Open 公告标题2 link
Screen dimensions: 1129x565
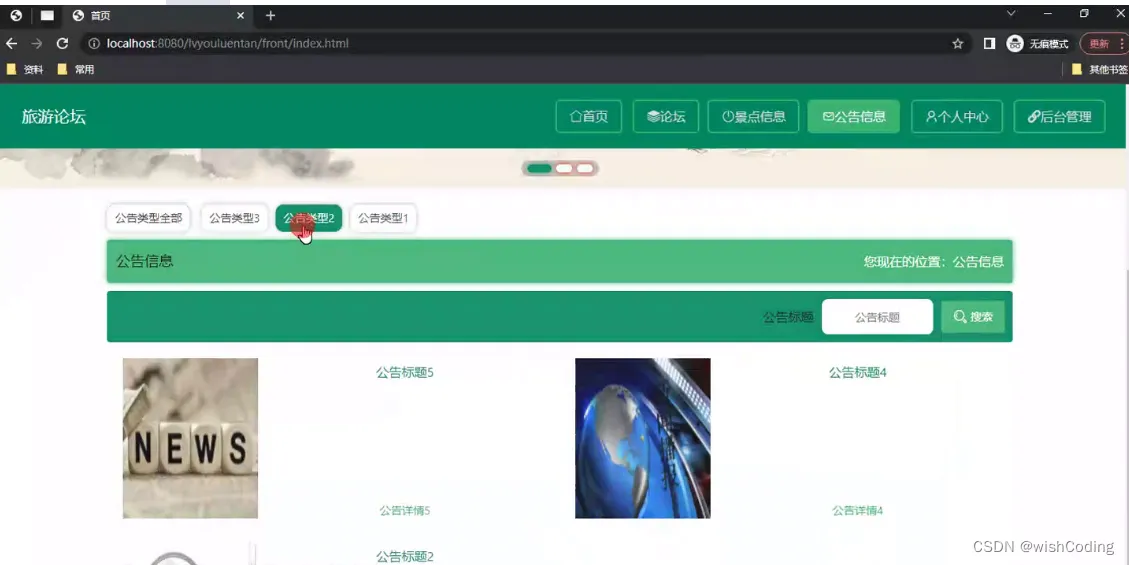(x=405, y=556)
